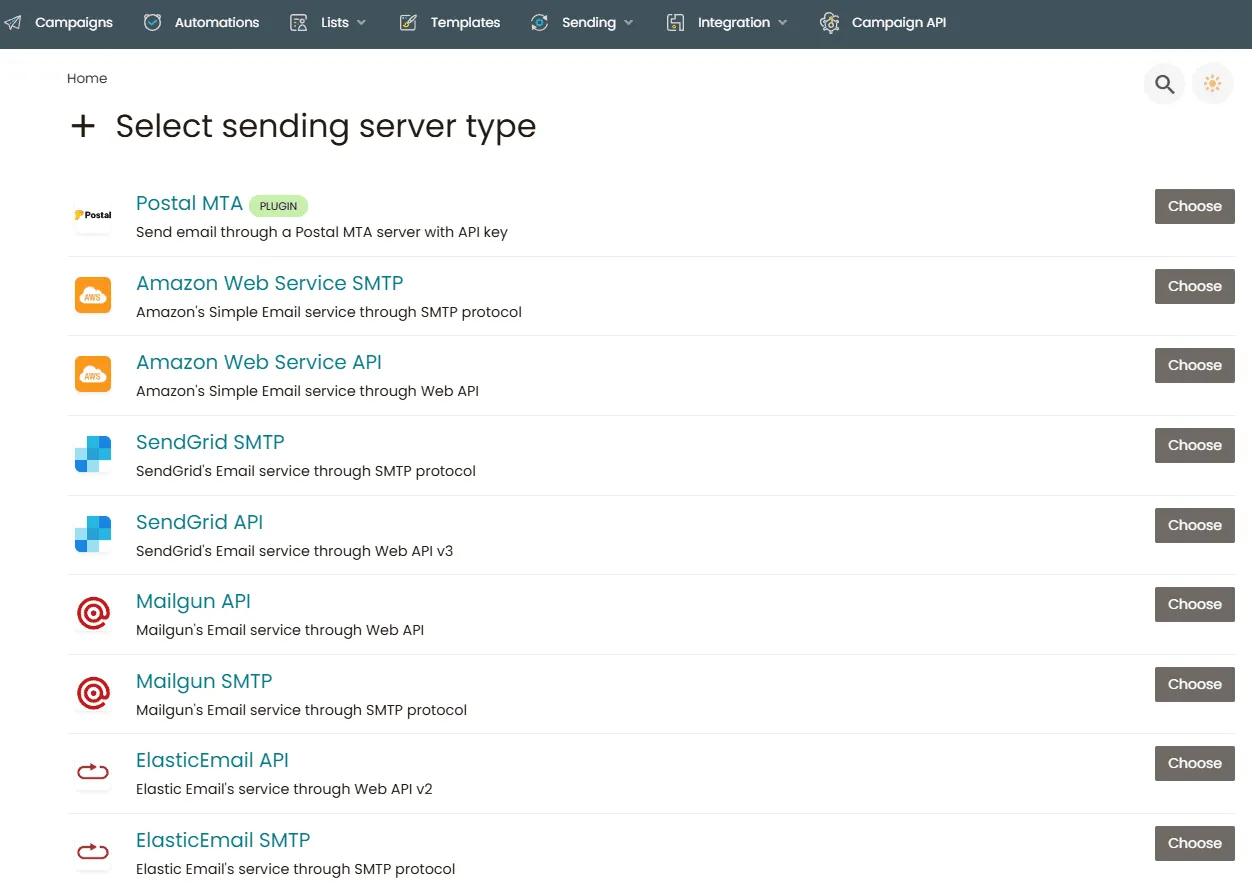Click the ElasticEmail API logo icon
The height and width of the screenshot is (887, 1252).
[x=93, y=772]
